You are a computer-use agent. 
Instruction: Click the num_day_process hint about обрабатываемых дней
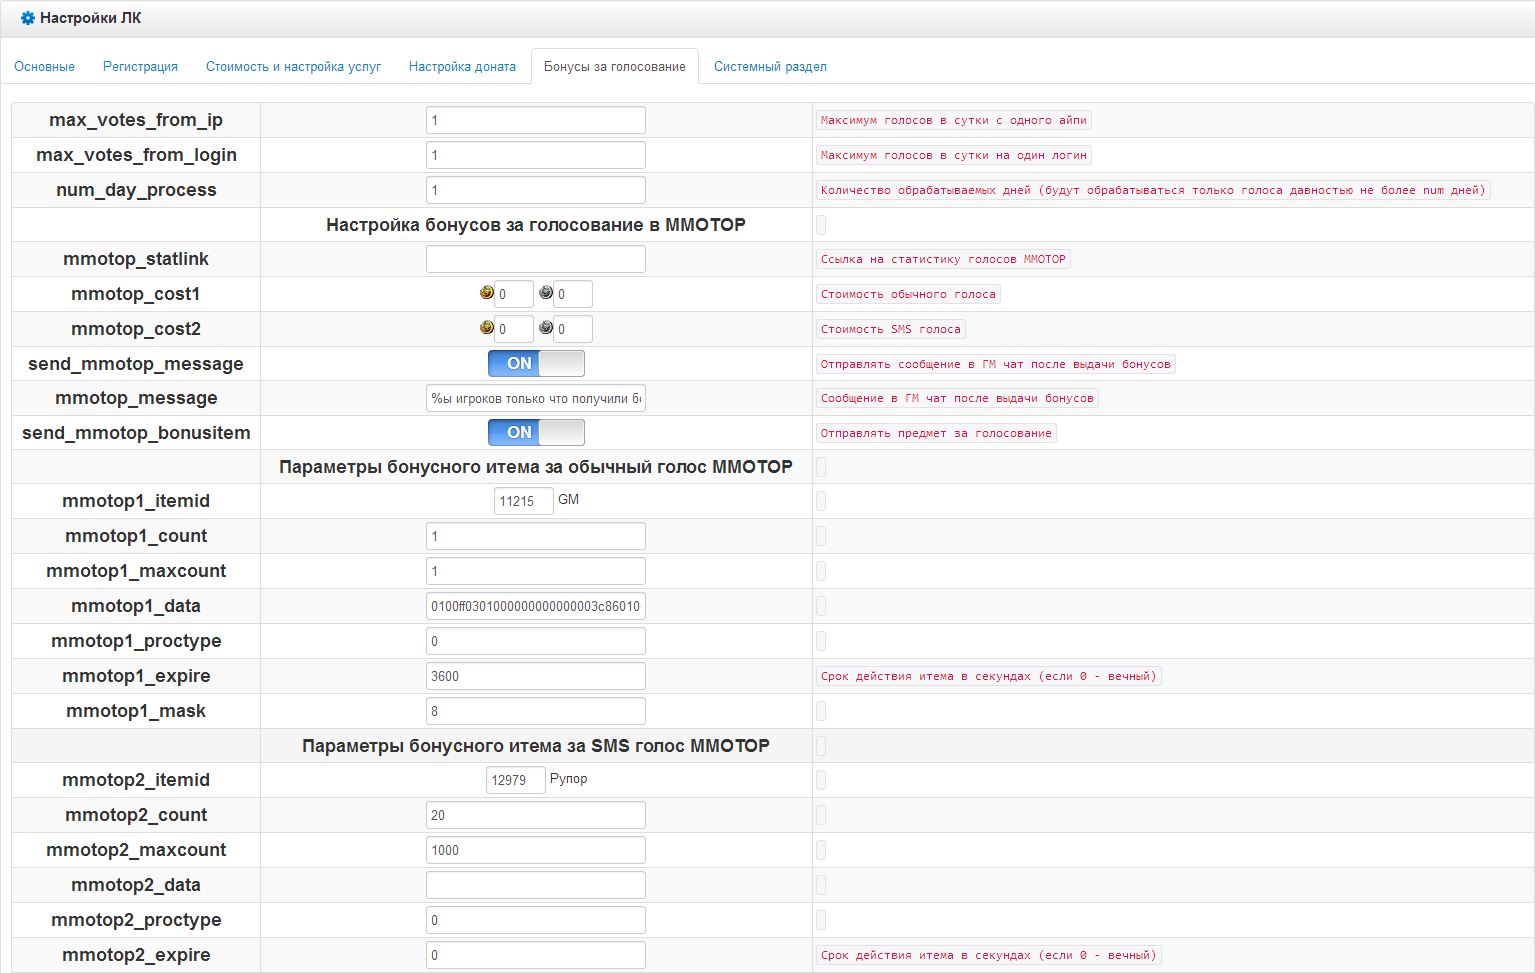point(1153,190)
